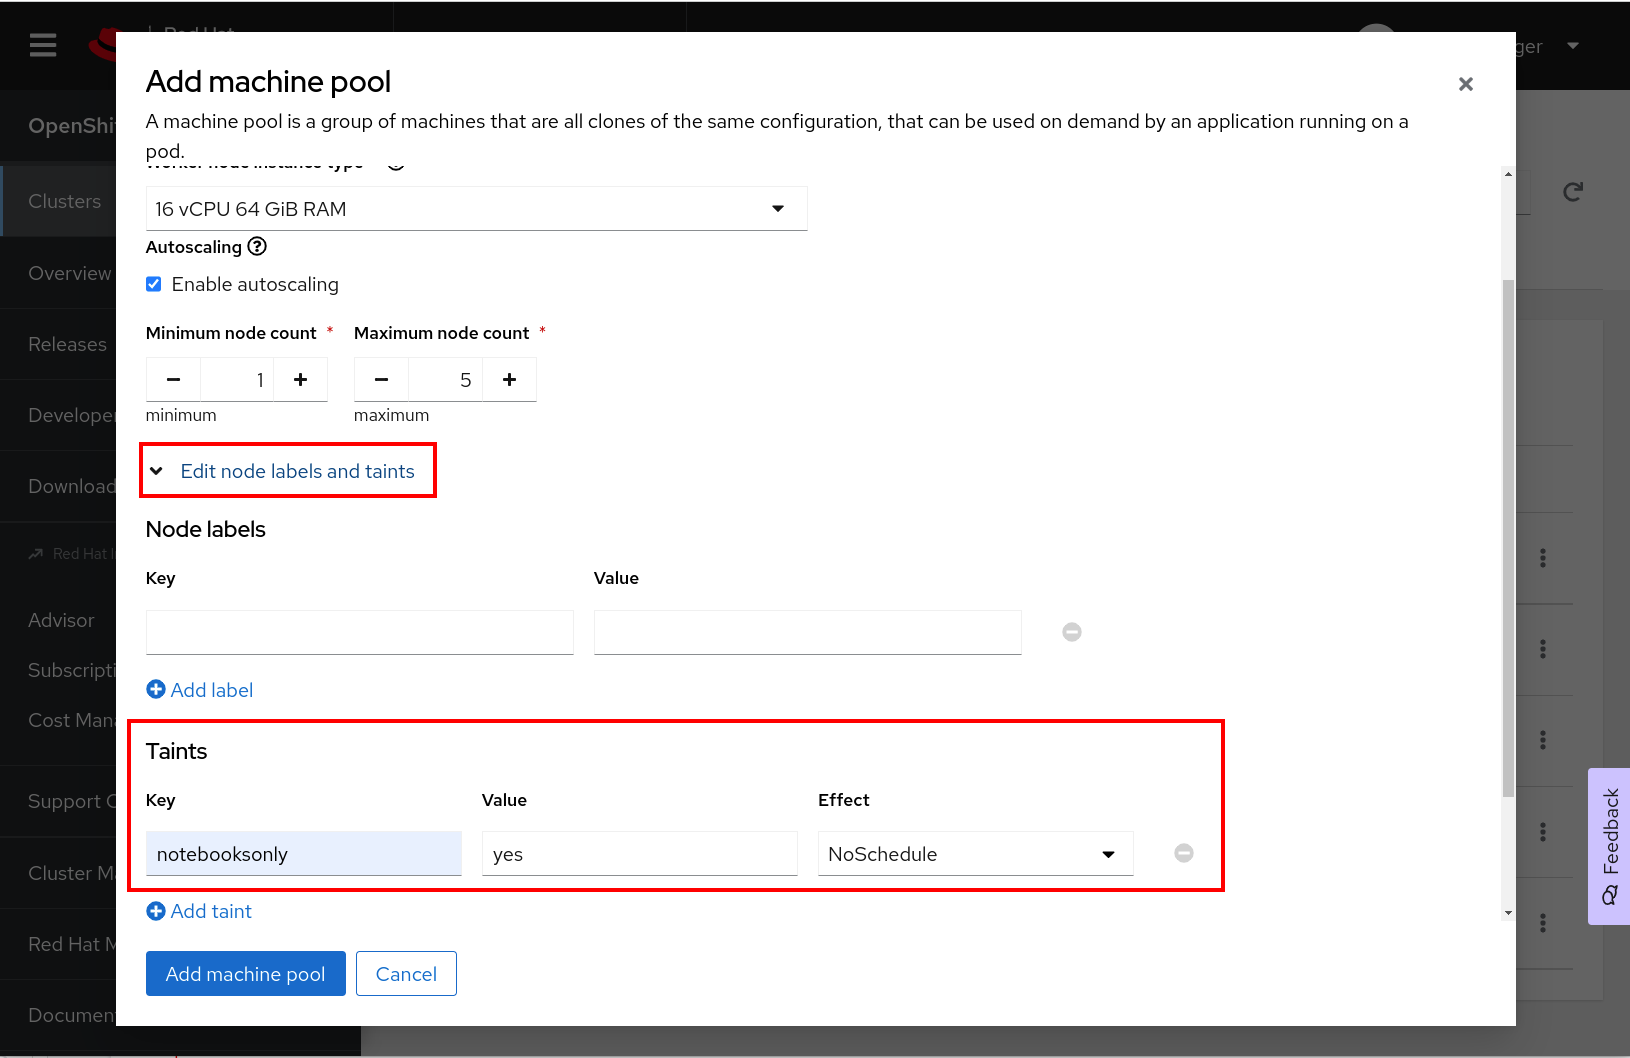
Task: Remove the empty node label row
Action: pyautogui.click(x=1071, y=631)
